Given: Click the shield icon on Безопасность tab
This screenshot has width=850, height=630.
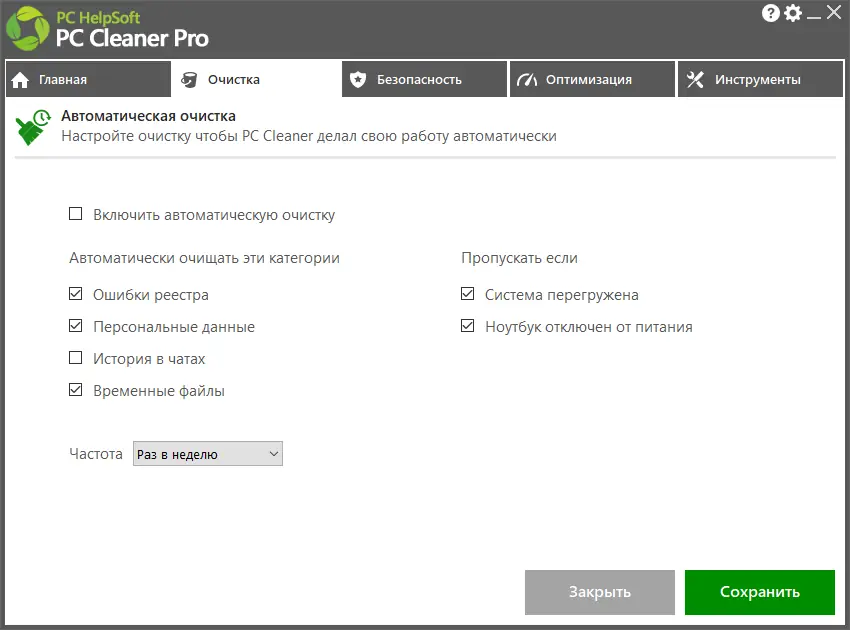Looking at the screenshot, I should click(x=358, y=80).
